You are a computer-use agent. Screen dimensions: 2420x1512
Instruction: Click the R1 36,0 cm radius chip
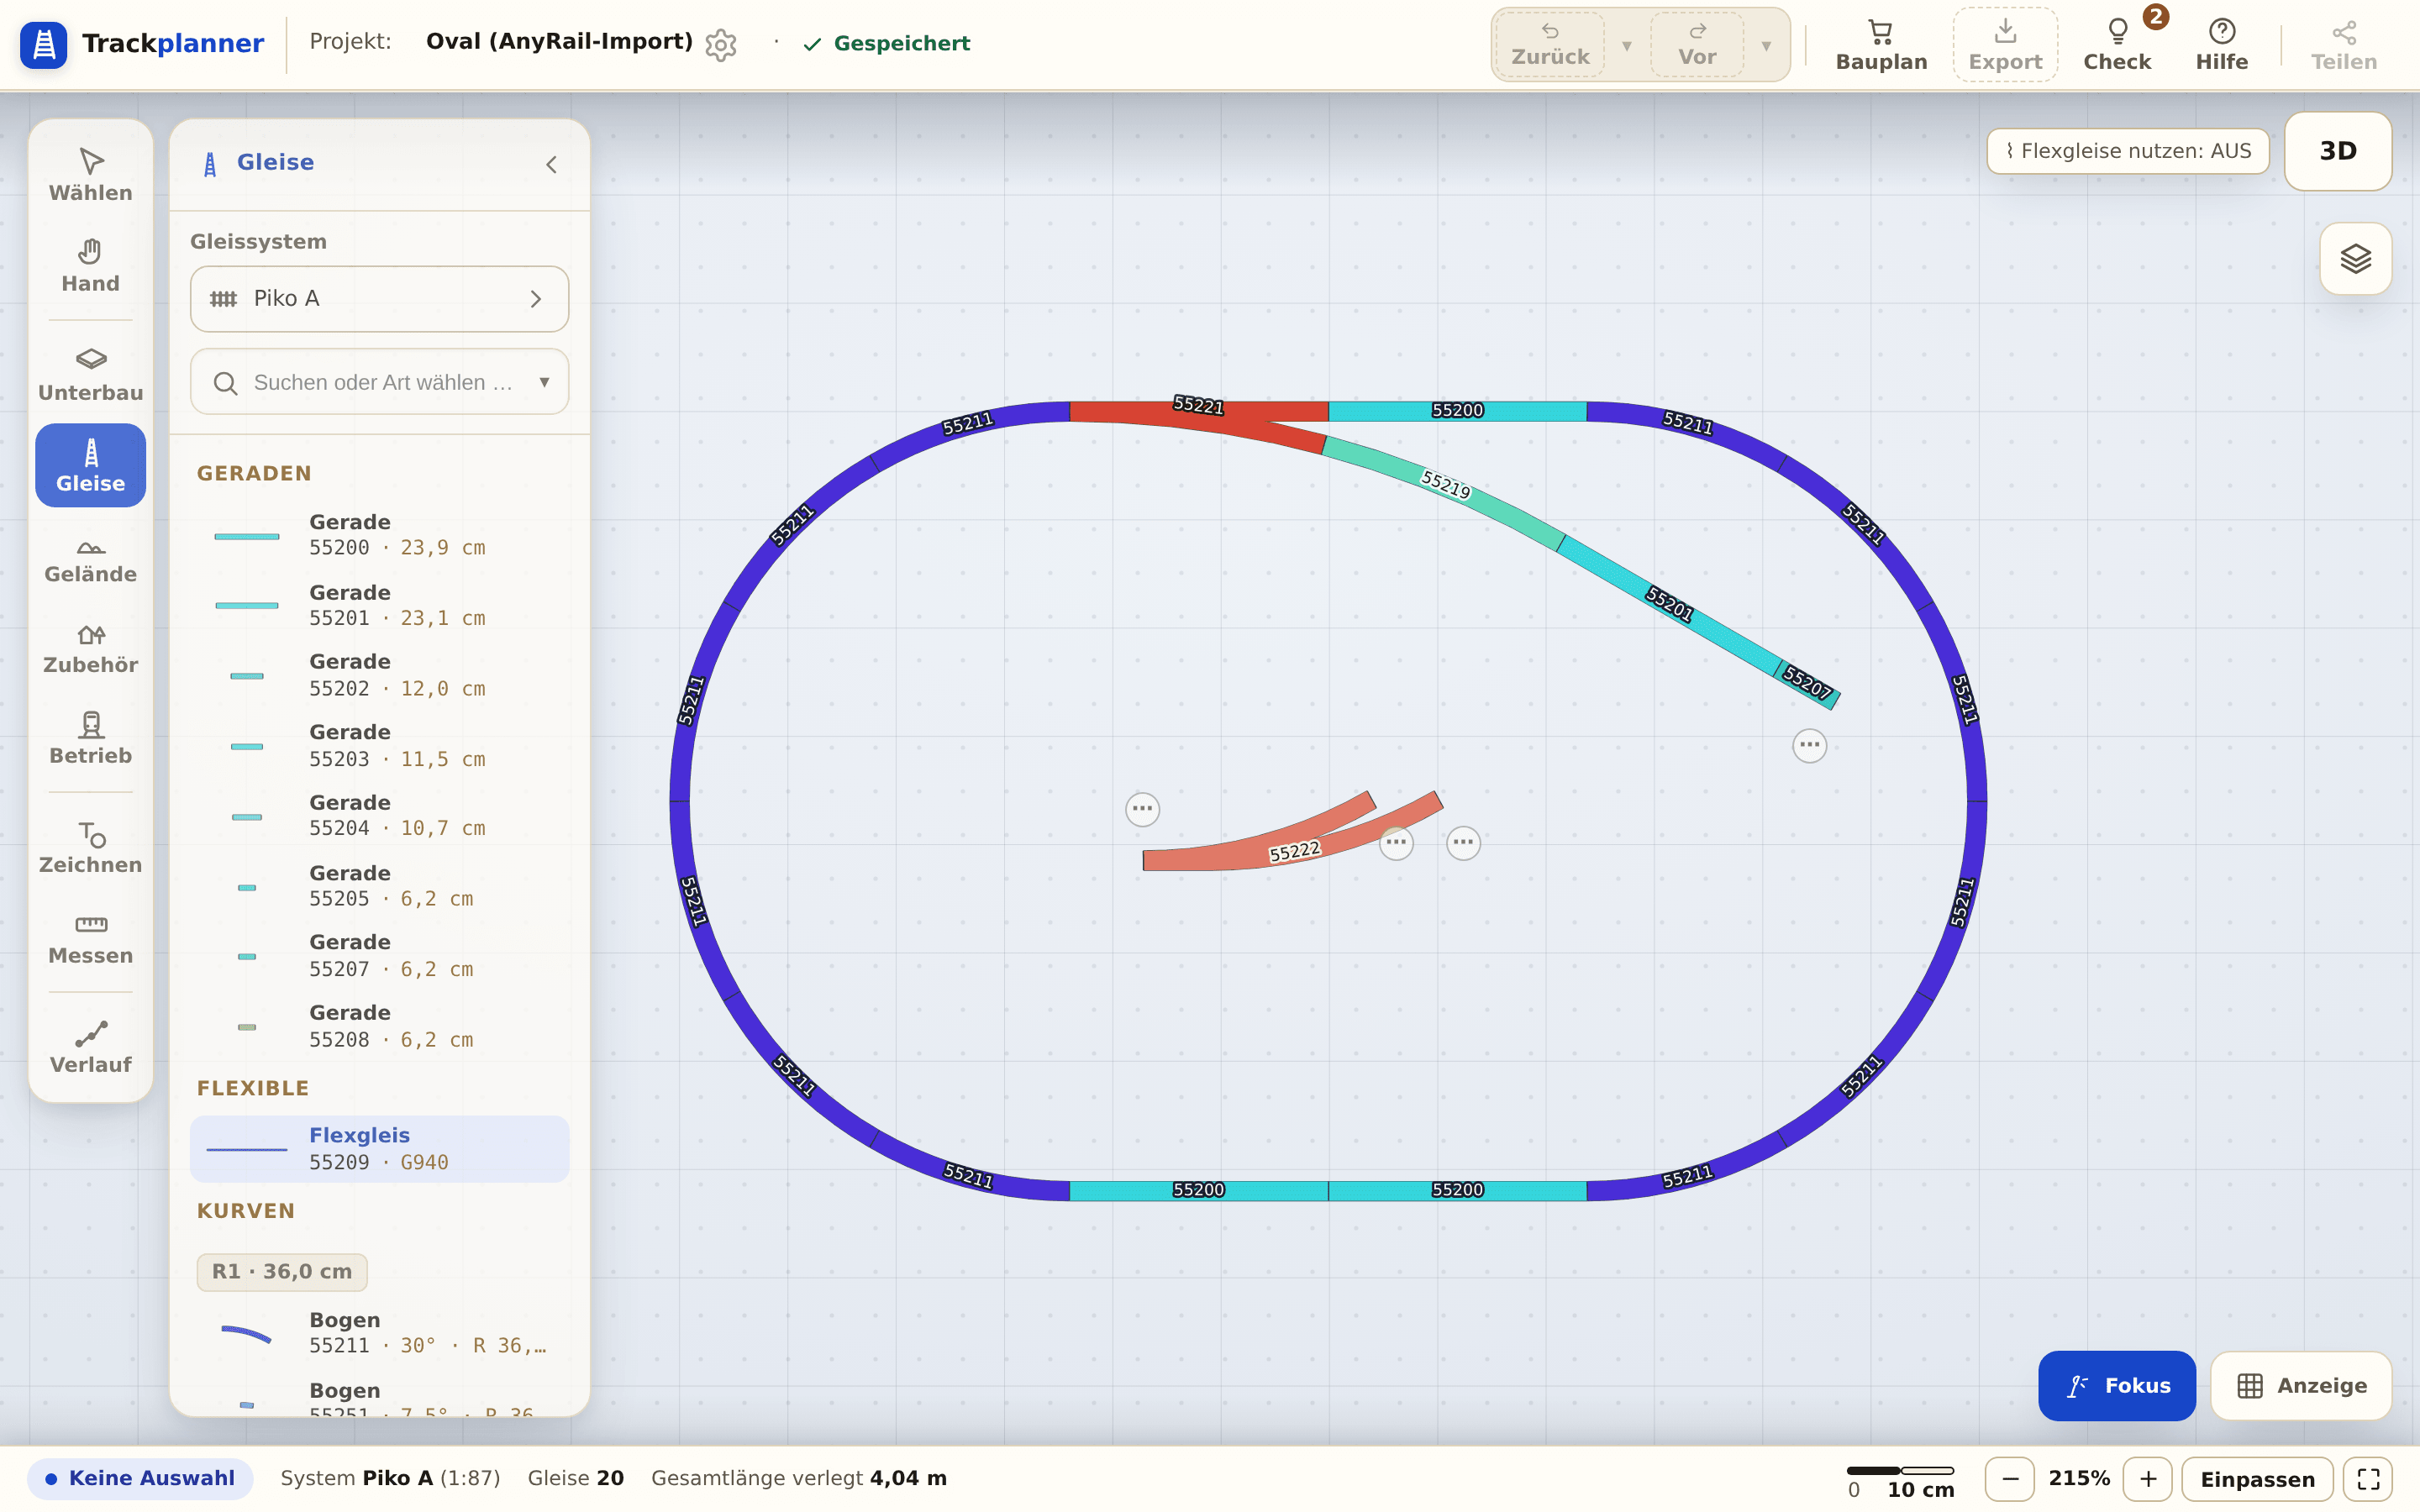pyautogui.click(x=282, y=1272)
